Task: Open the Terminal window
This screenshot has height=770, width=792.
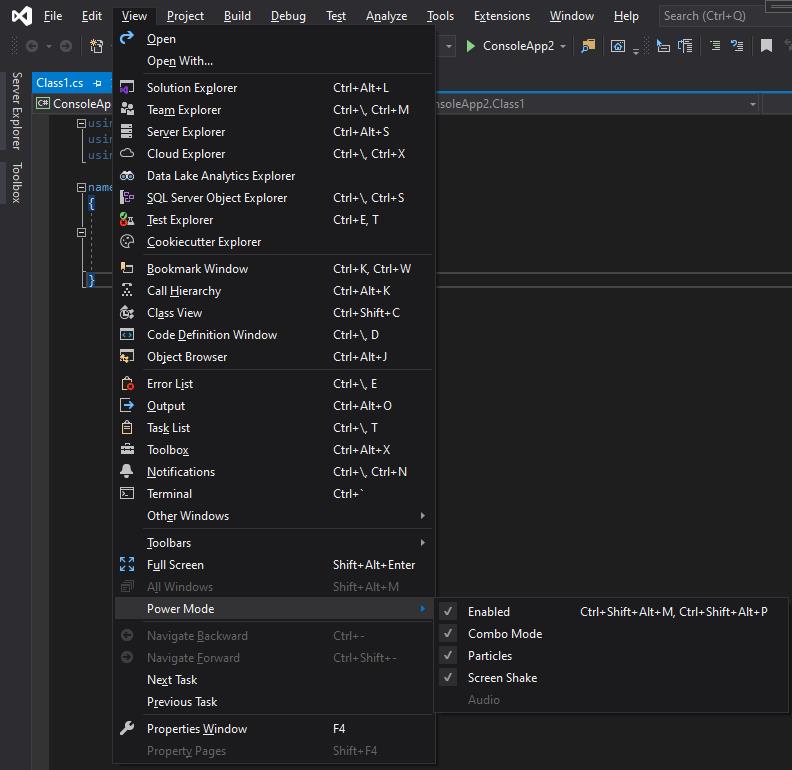Action: point(169,494)
